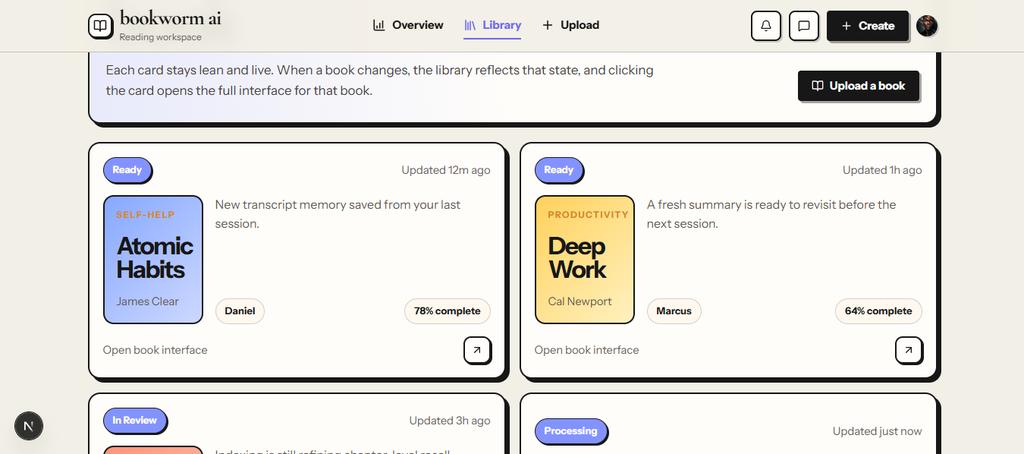1024x454 pixels.
Task: Click Atomic Habits book cover
Action: coord(153,259)
